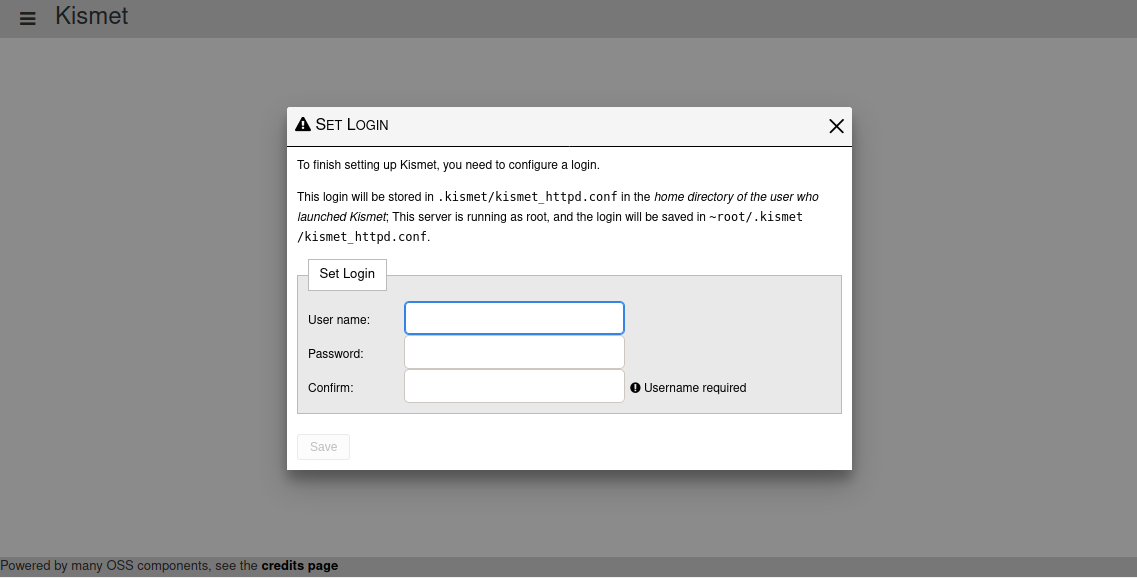Click the "Password:" label
This screenshot has width=1137, height=578.
[336, 354]
